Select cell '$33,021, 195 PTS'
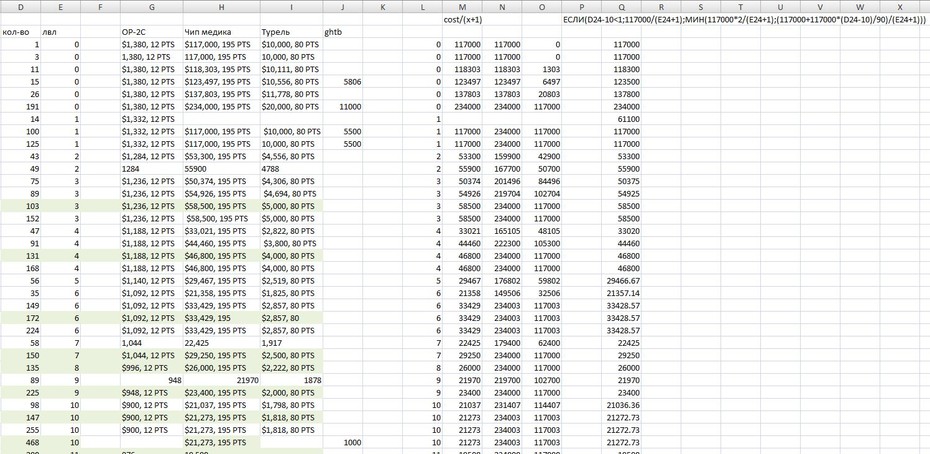 coord(221,231)
